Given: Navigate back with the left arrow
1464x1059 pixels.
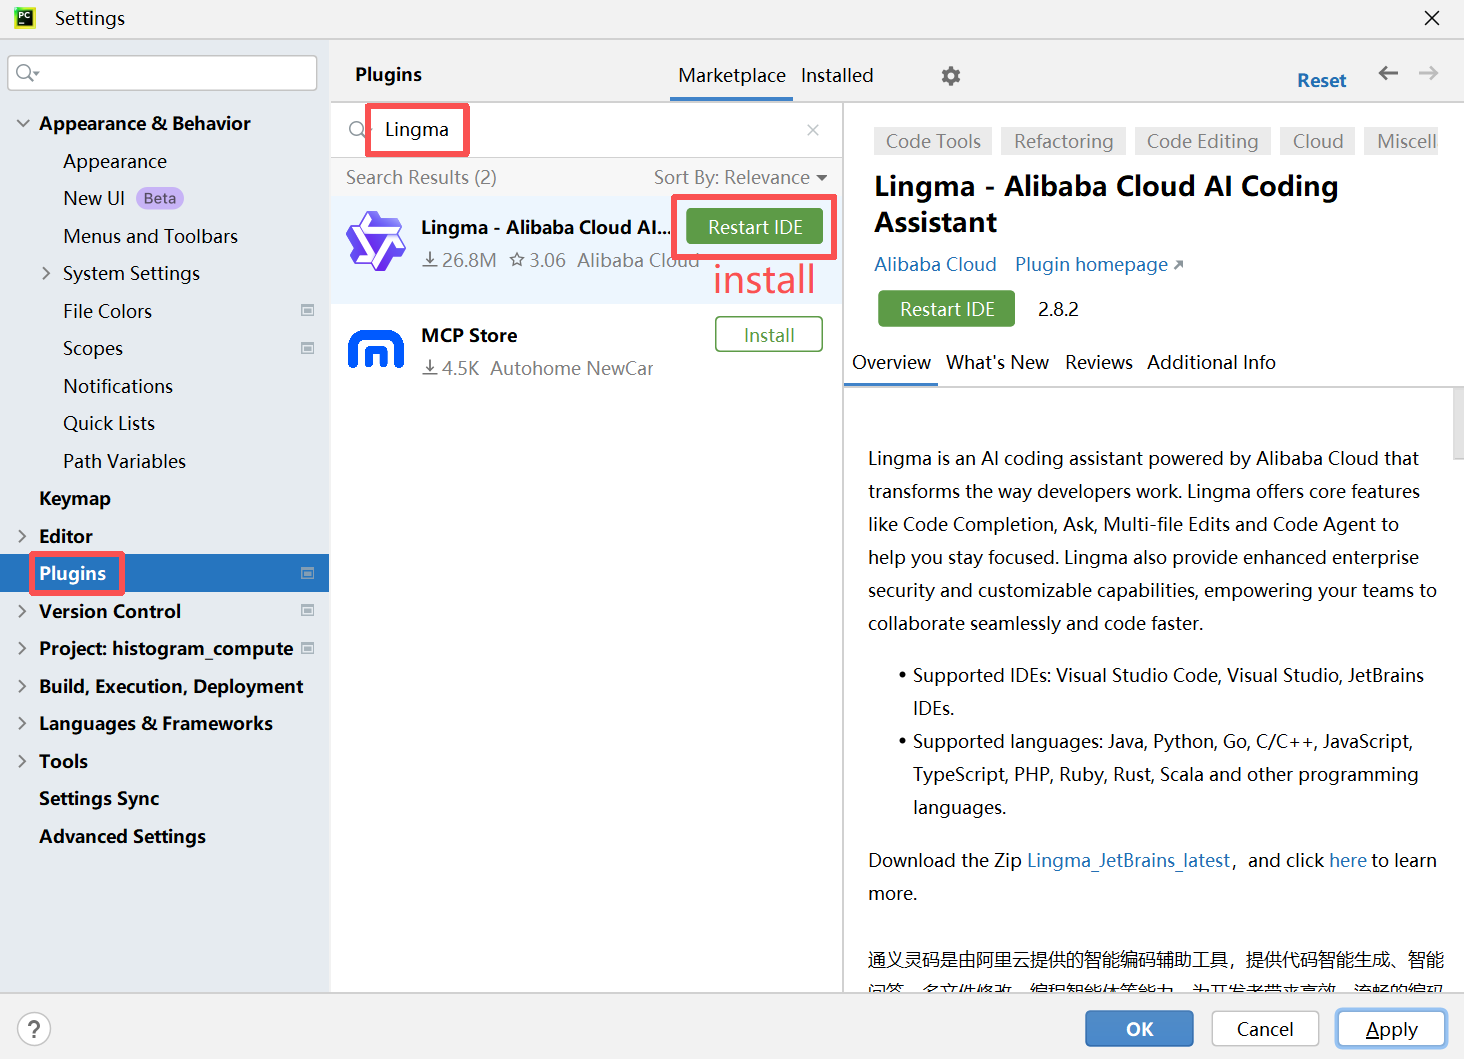Looking at the screenshot, I should tap(1388, 73).
